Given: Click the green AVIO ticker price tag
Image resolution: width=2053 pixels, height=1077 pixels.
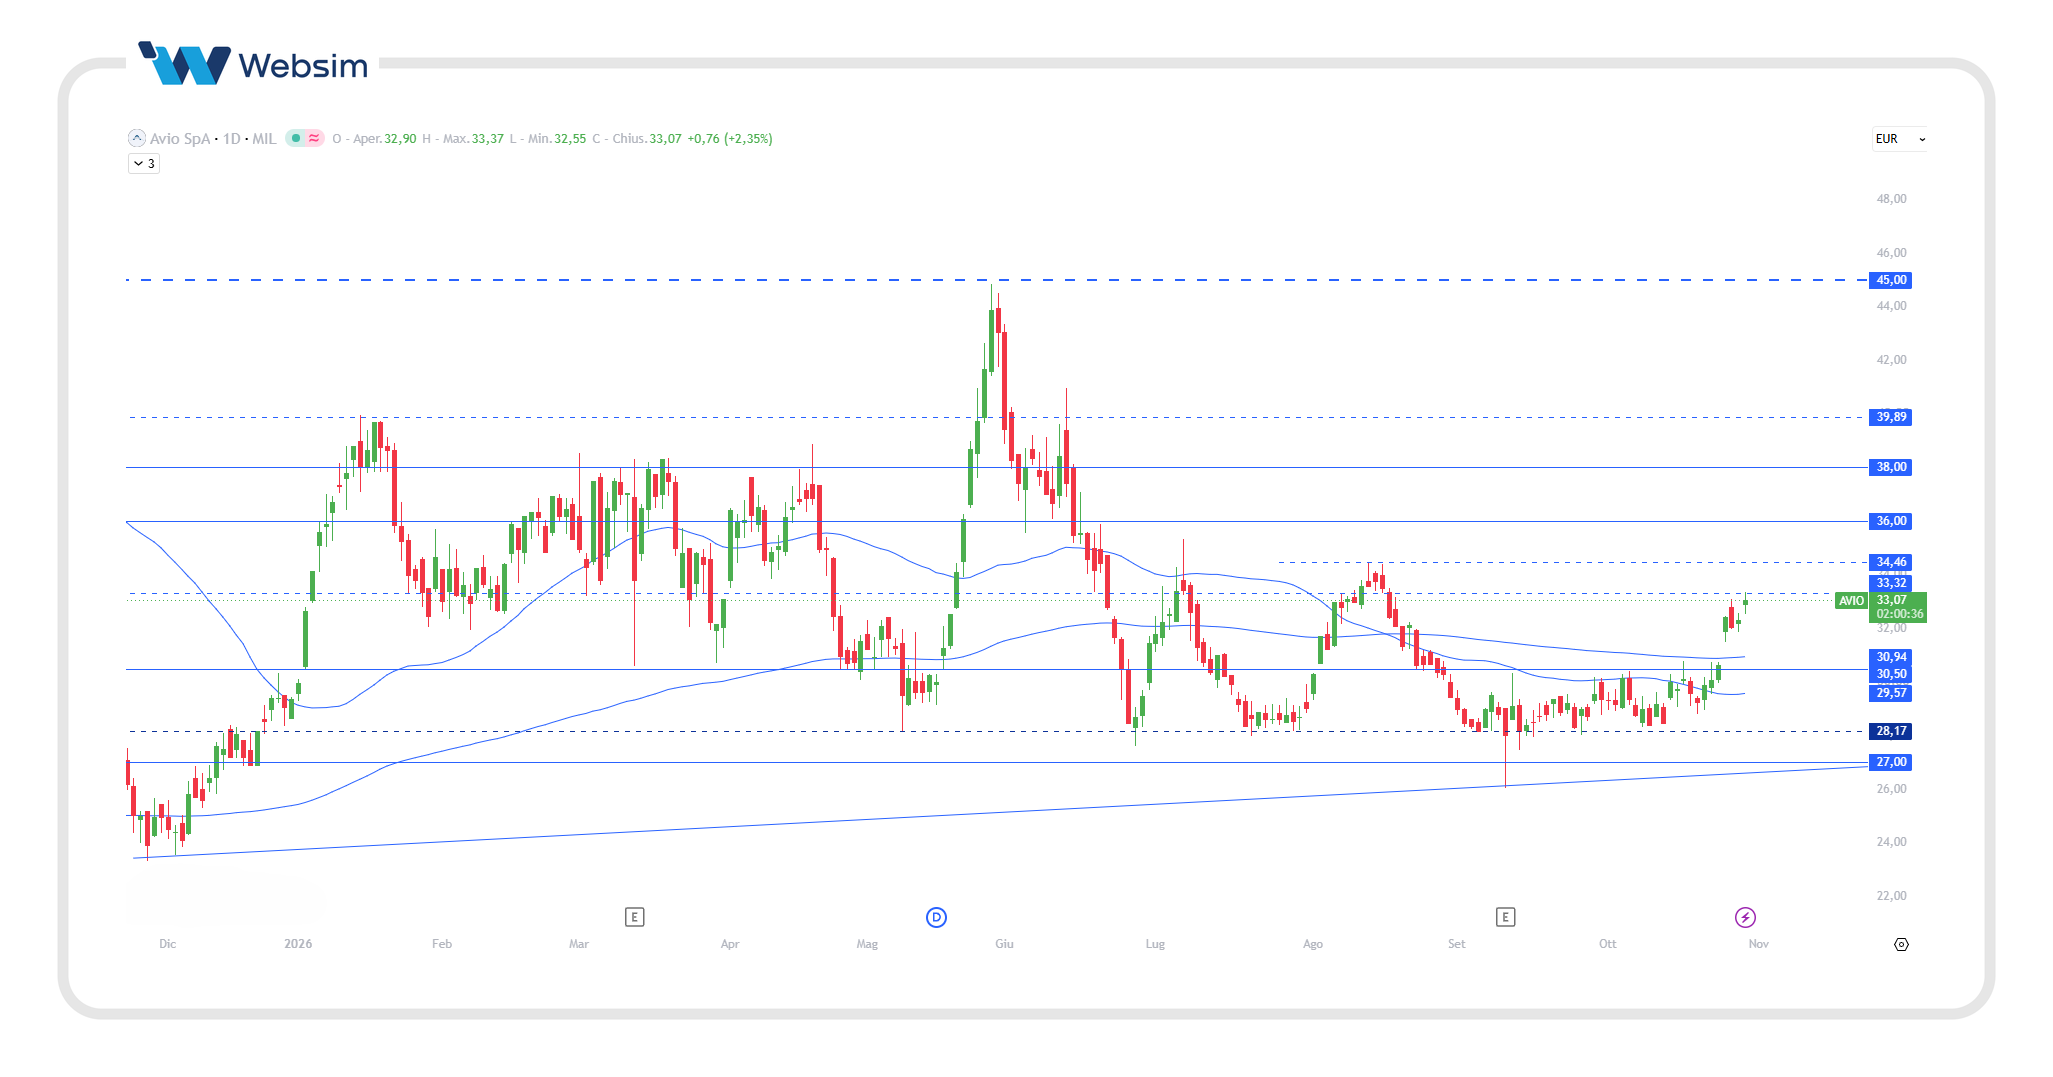Looking at the screenshot, I should [x=1851, y=601].
